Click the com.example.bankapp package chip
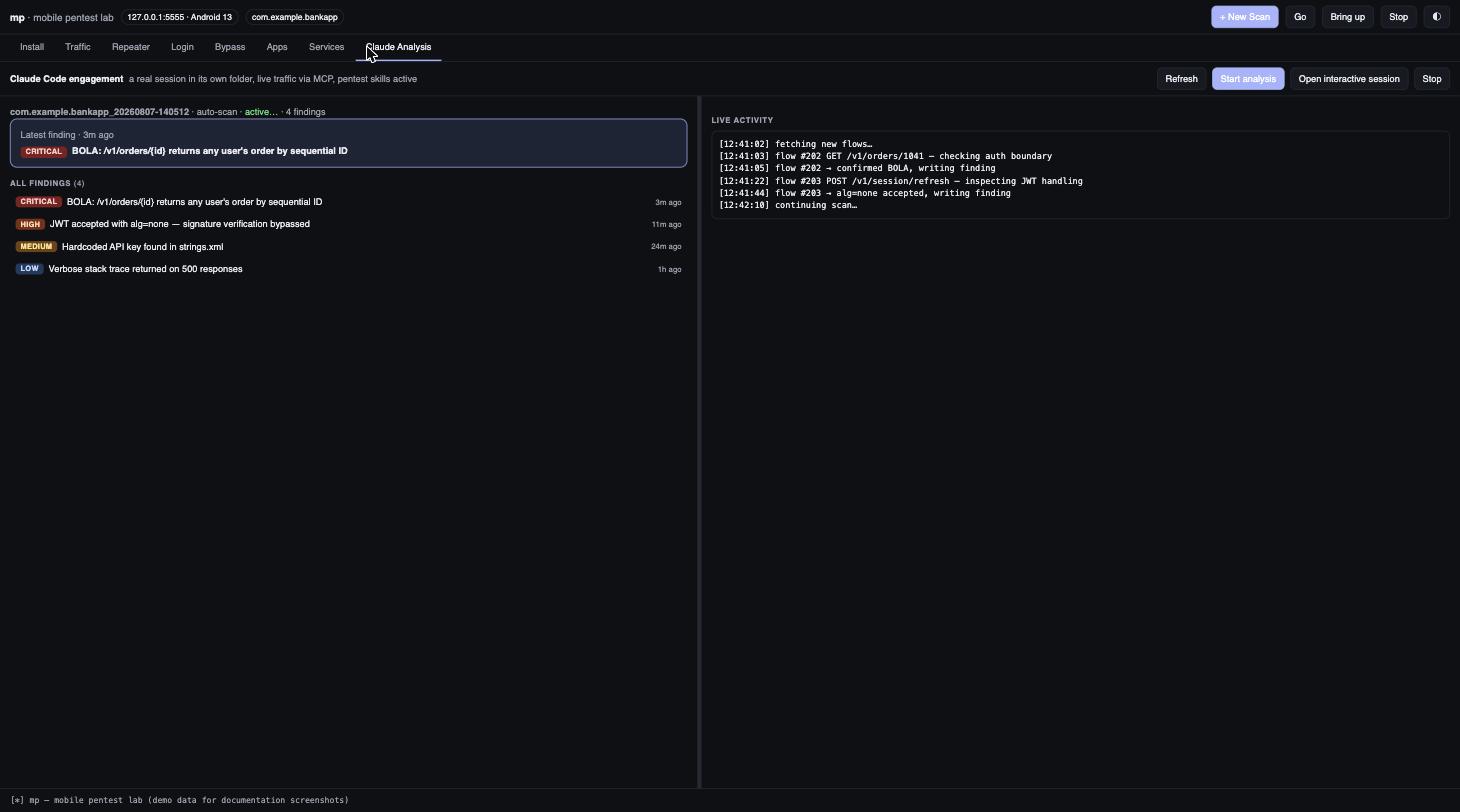1460x812 pixels. 295,17
